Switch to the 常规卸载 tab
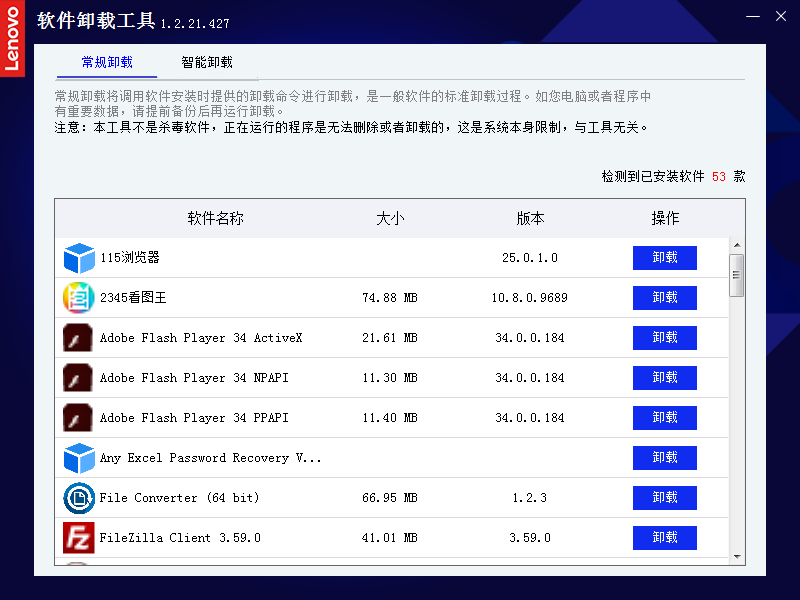This screenshot has width=800, height=600. point(107,62)
